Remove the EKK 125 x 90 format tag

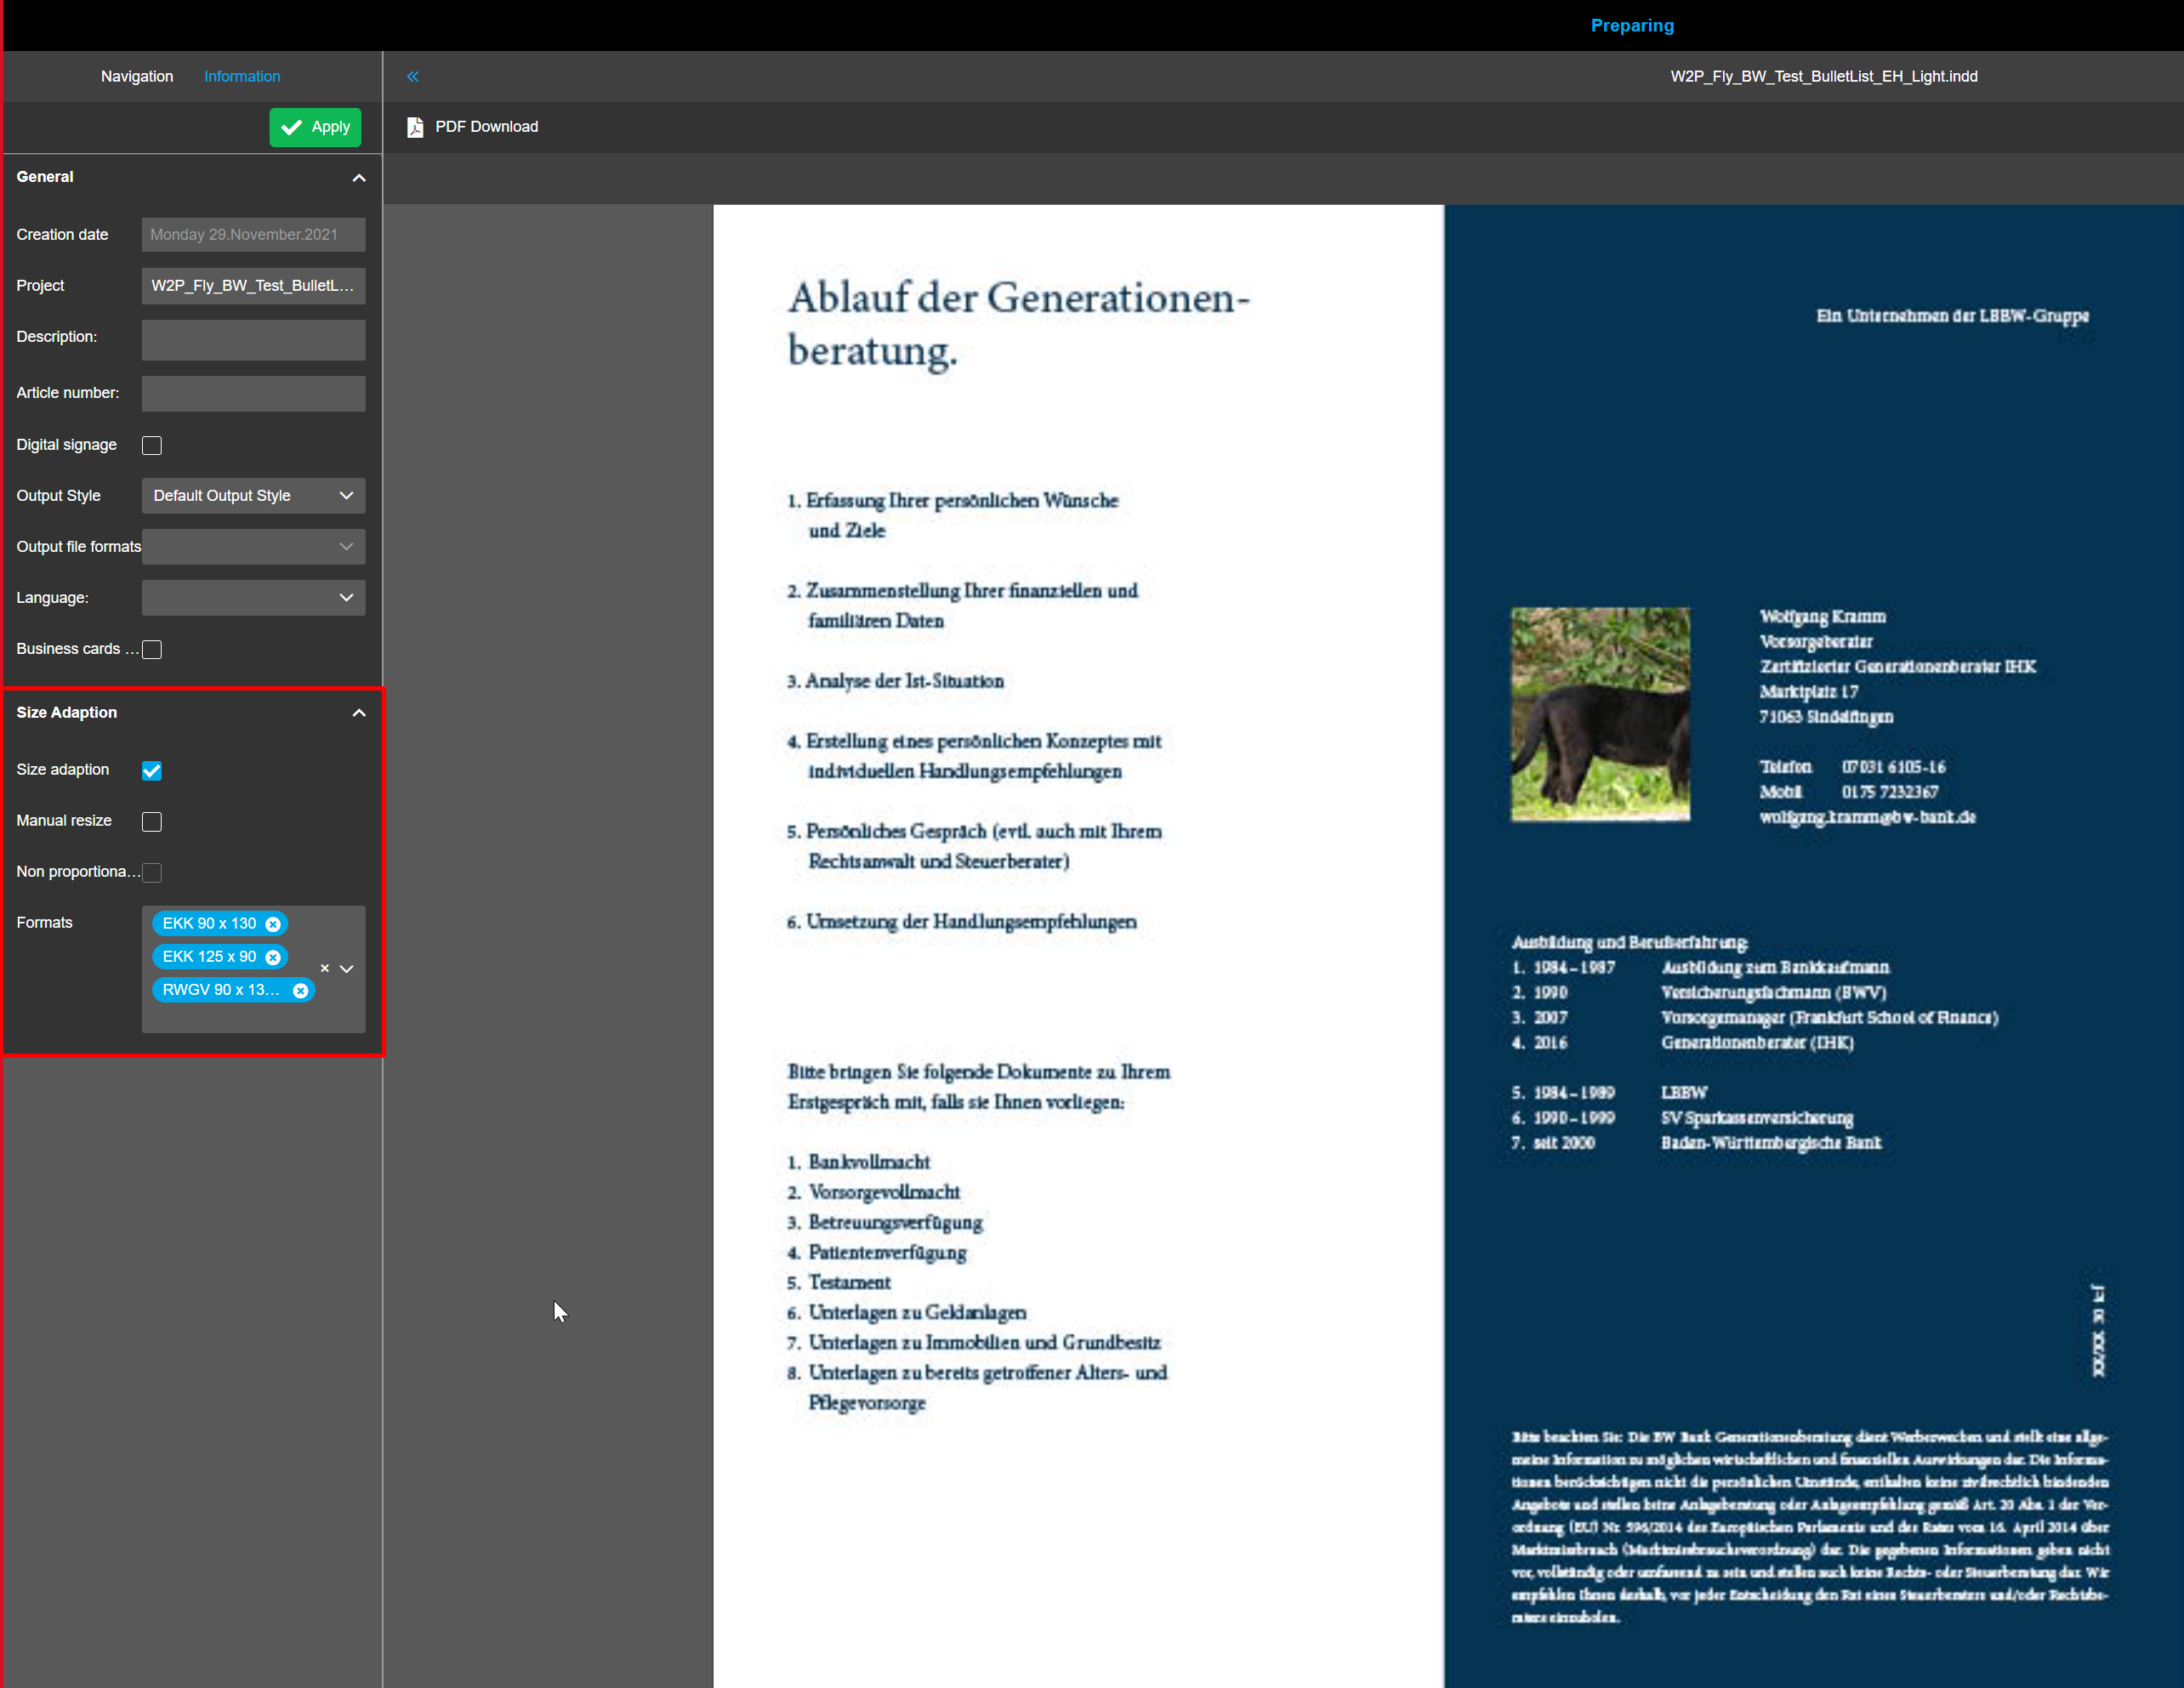coord(273,957)
